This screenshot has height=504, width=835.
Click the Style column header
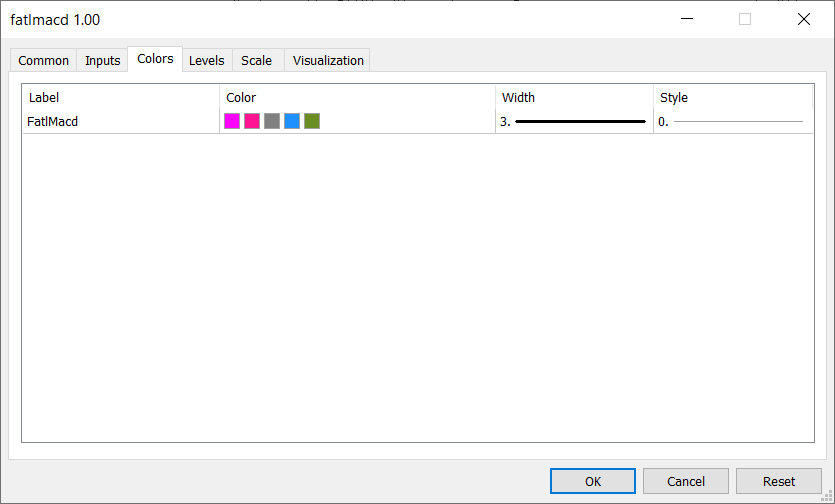click(x=733, y=97)
